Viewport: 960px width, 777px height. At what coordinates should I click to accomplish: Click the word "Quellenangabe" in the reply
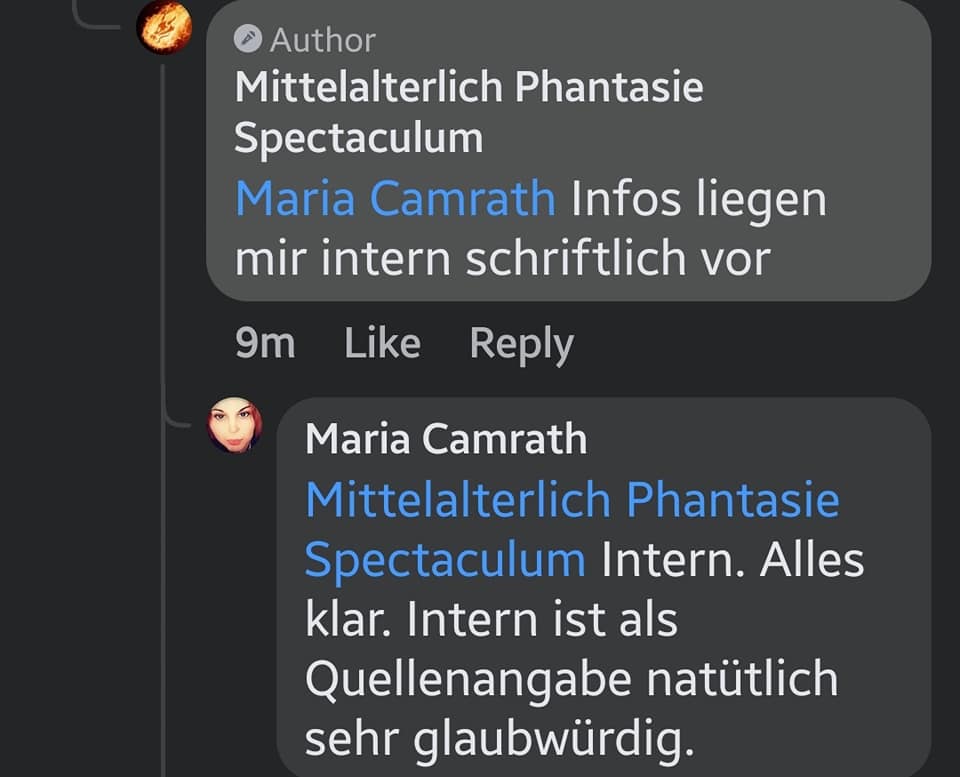point(467,680)
